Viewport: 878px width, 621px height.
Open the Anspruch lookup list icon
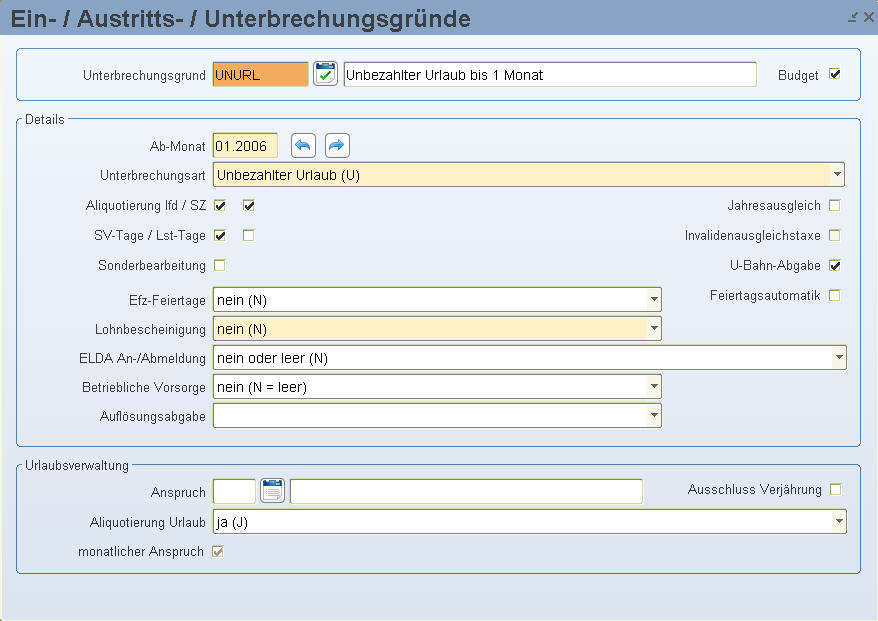[x=273, y=491]
